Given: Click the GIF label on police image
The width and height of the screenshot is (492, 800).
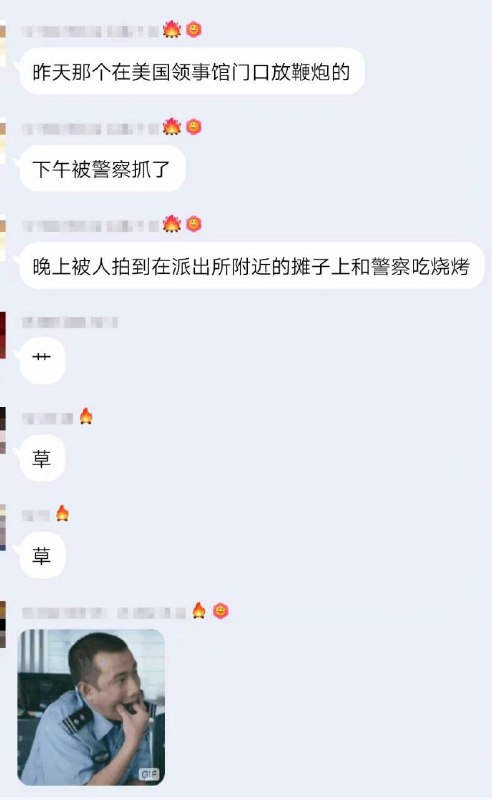Looking at the screenshot, I should tap(149, 774).
